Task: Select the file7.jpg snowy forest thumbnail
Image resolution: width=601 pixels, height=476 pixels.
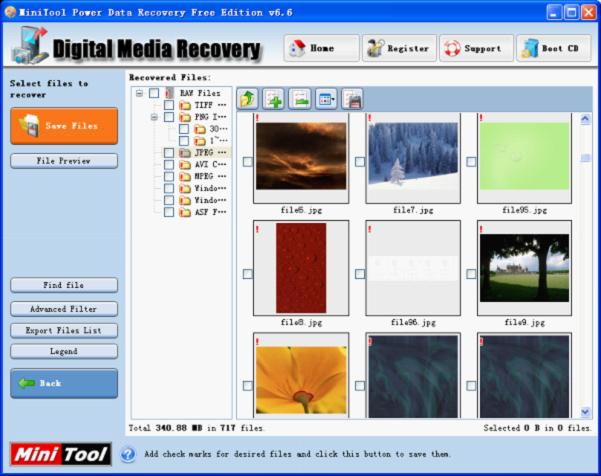Action: click(413, 158)
